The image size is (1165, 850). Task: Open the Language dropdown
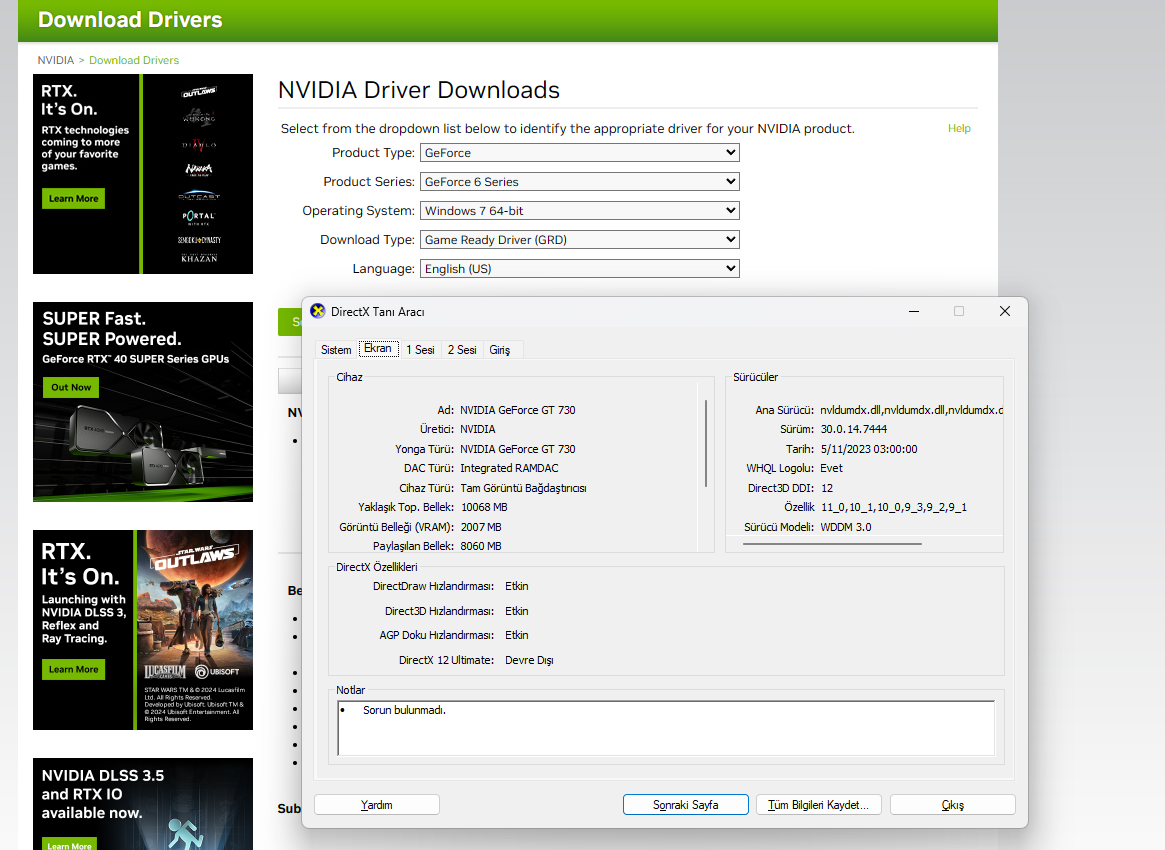point(580,268)
